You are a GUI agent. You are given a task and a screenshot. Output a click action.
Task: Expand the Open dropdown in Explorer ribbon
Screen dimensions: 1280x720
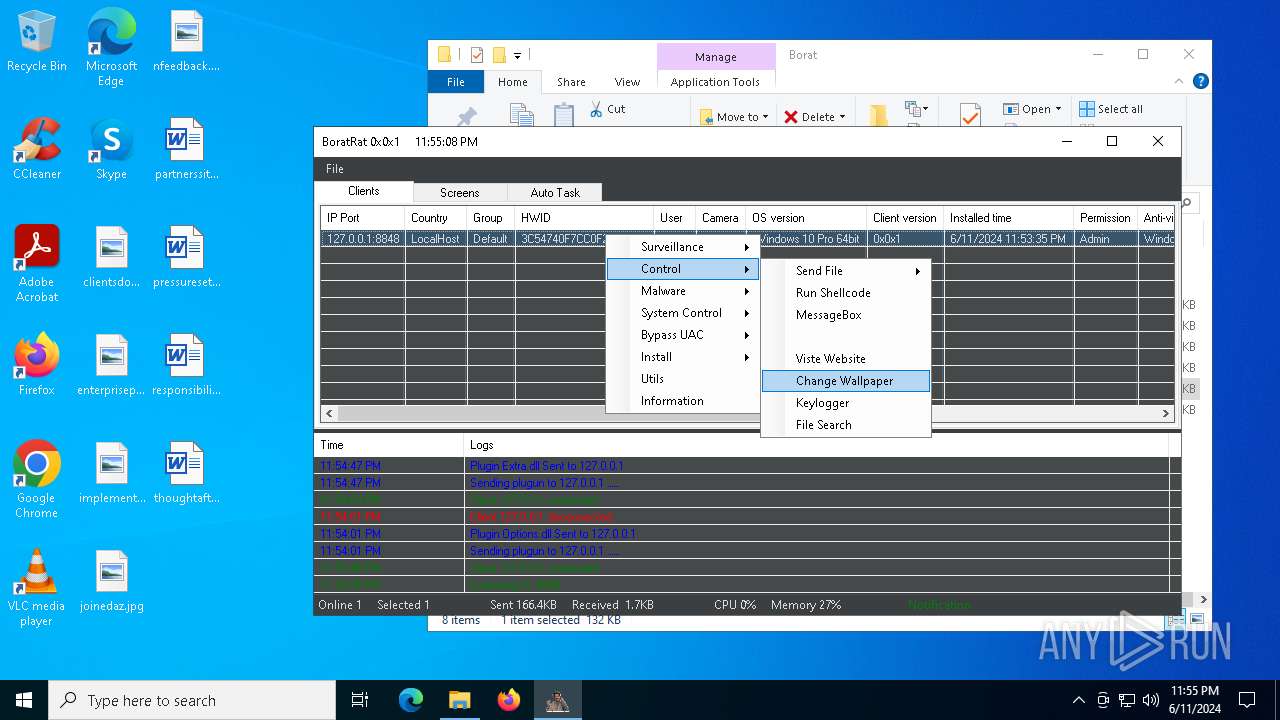[1033, 109]
